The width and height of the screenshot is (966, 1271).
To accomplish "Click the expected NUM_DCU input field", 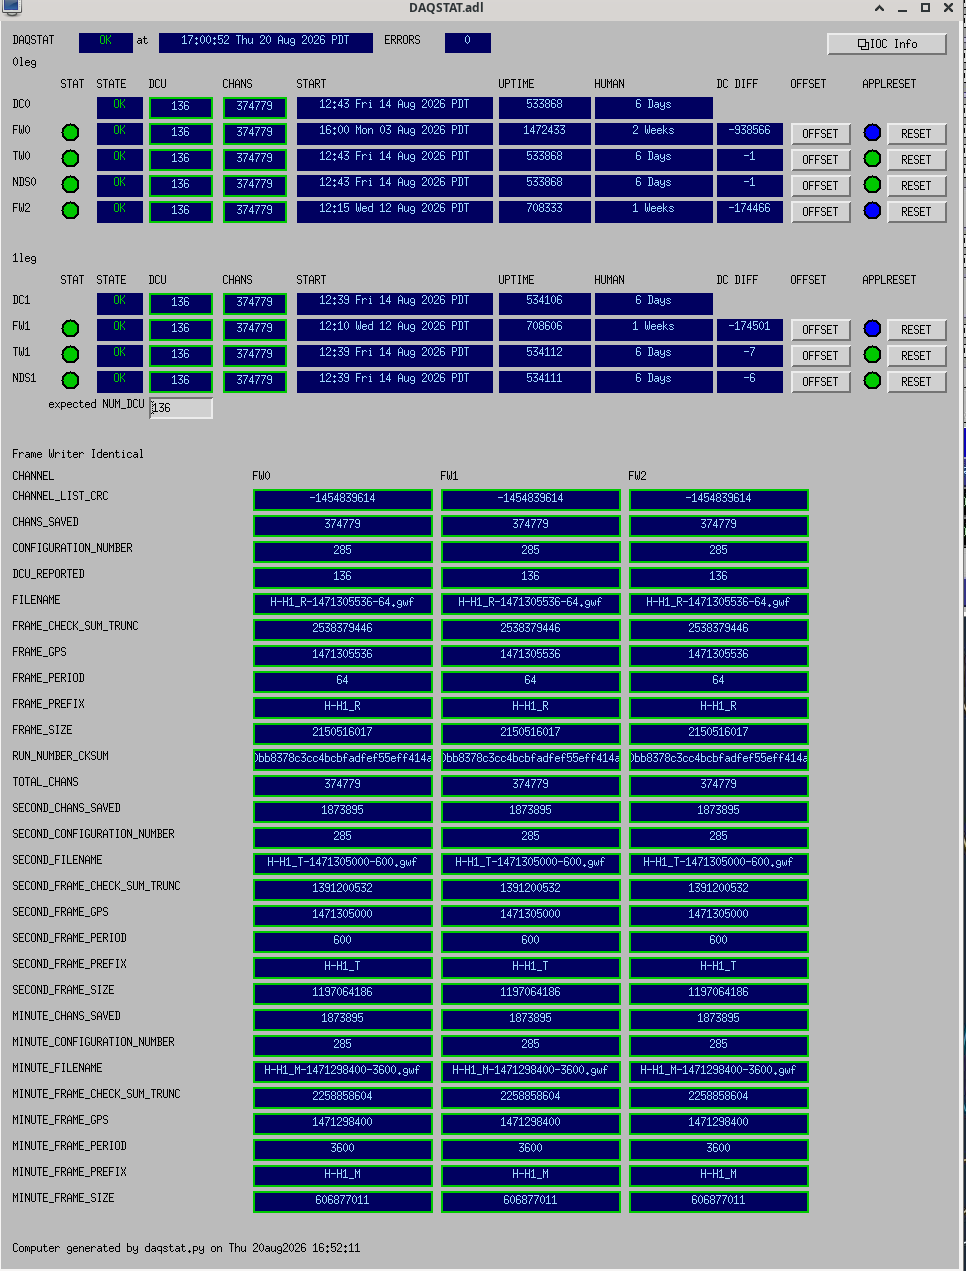I will click(x=181, y=408).
